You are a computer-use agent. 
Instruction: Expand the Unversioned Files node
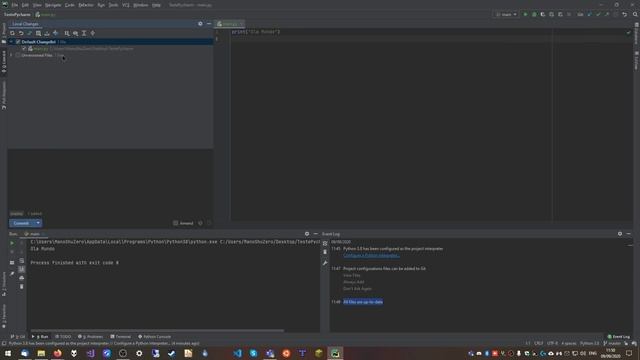point(11,55)
